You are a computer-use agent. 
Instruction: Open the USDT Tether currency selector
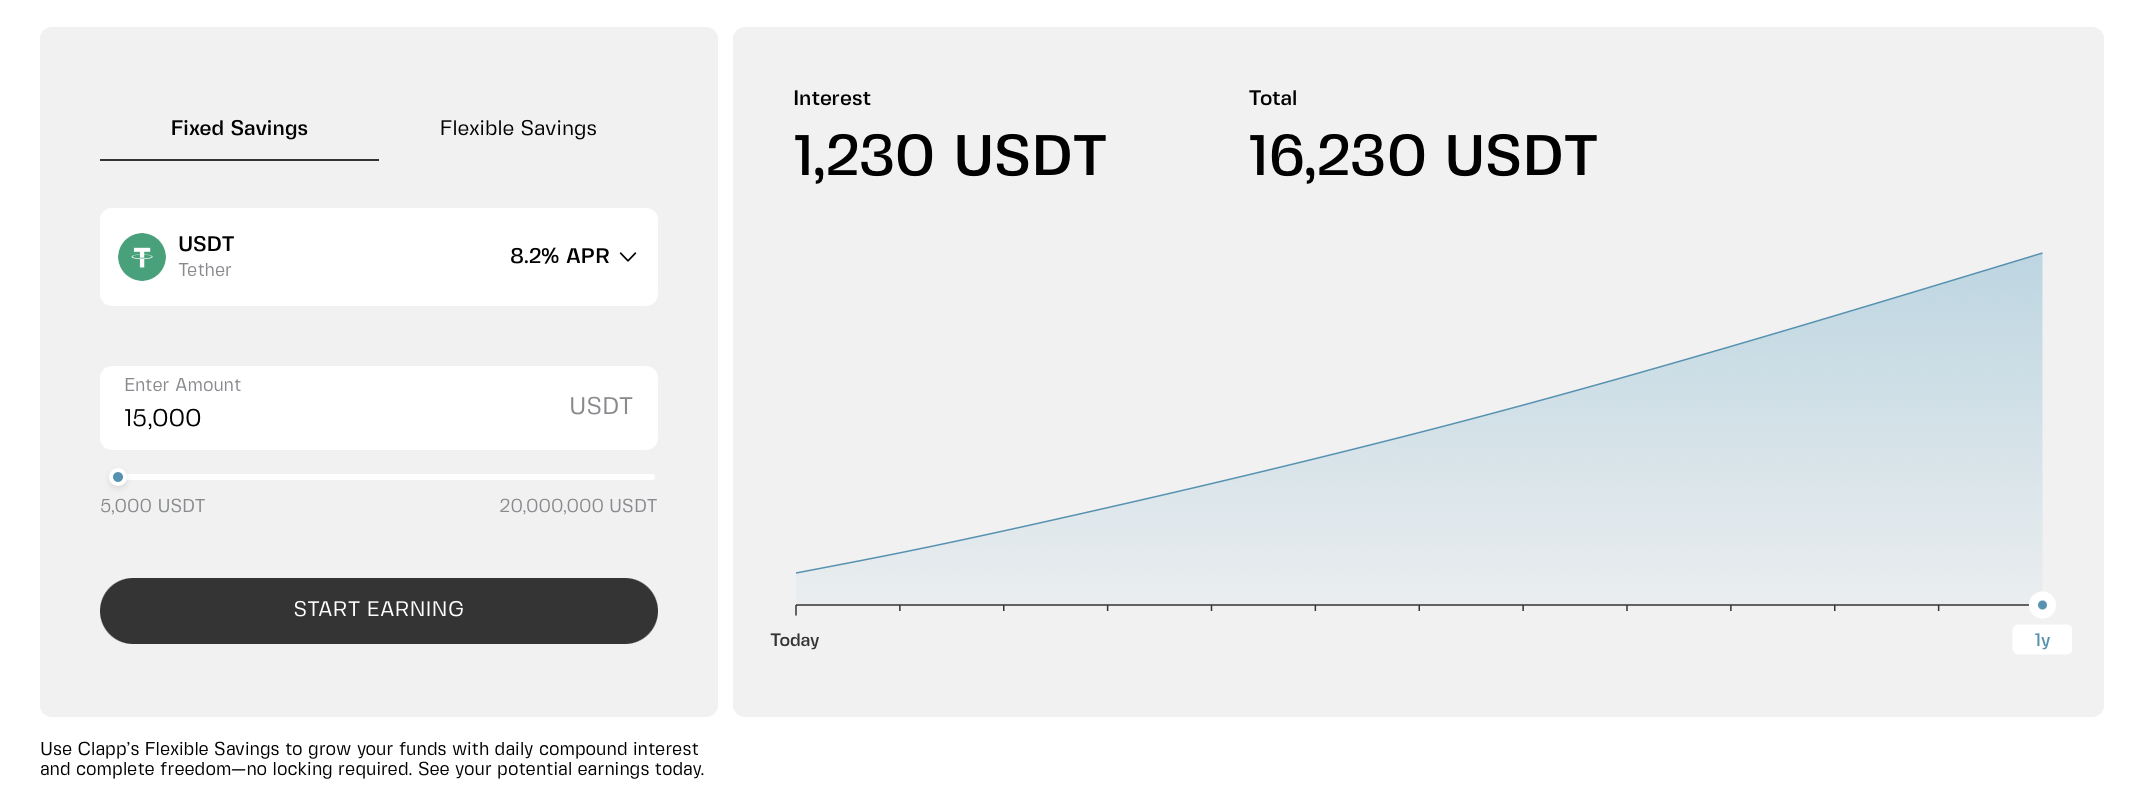click(x=379, y=257)
